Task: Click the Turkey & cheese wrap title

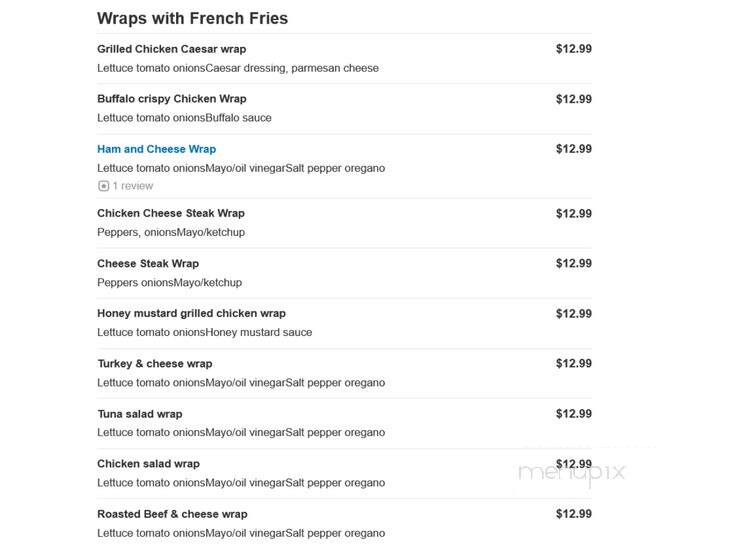Action: 155,363
